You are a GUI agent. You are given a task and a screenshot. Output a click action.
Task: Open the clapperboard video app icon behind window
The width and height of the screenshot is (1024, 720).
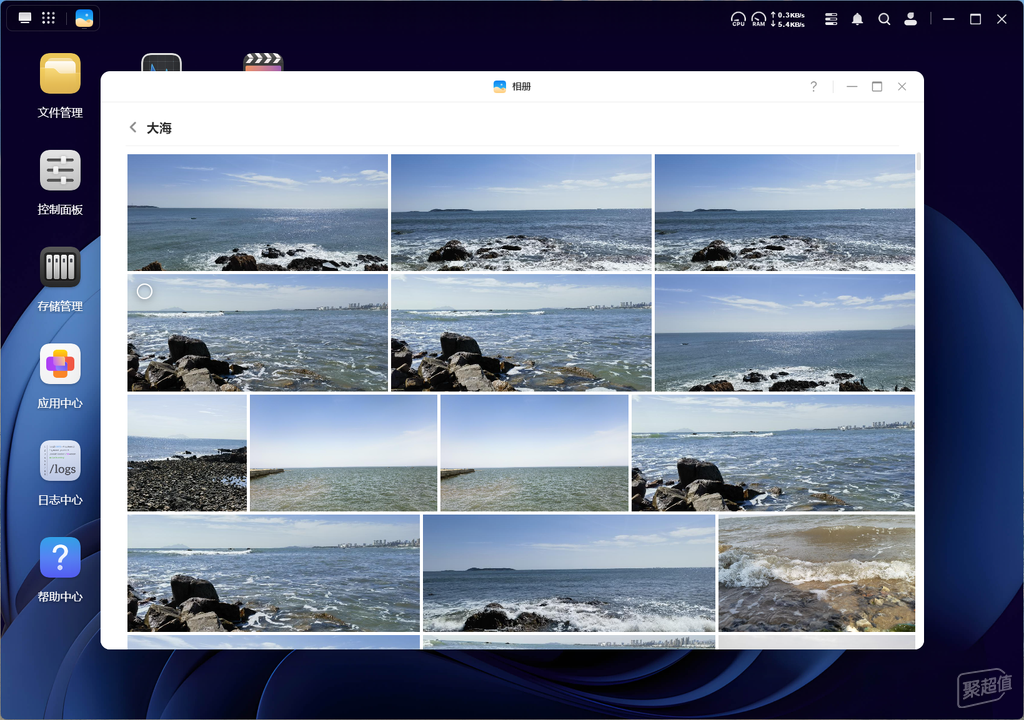point(263,62)
